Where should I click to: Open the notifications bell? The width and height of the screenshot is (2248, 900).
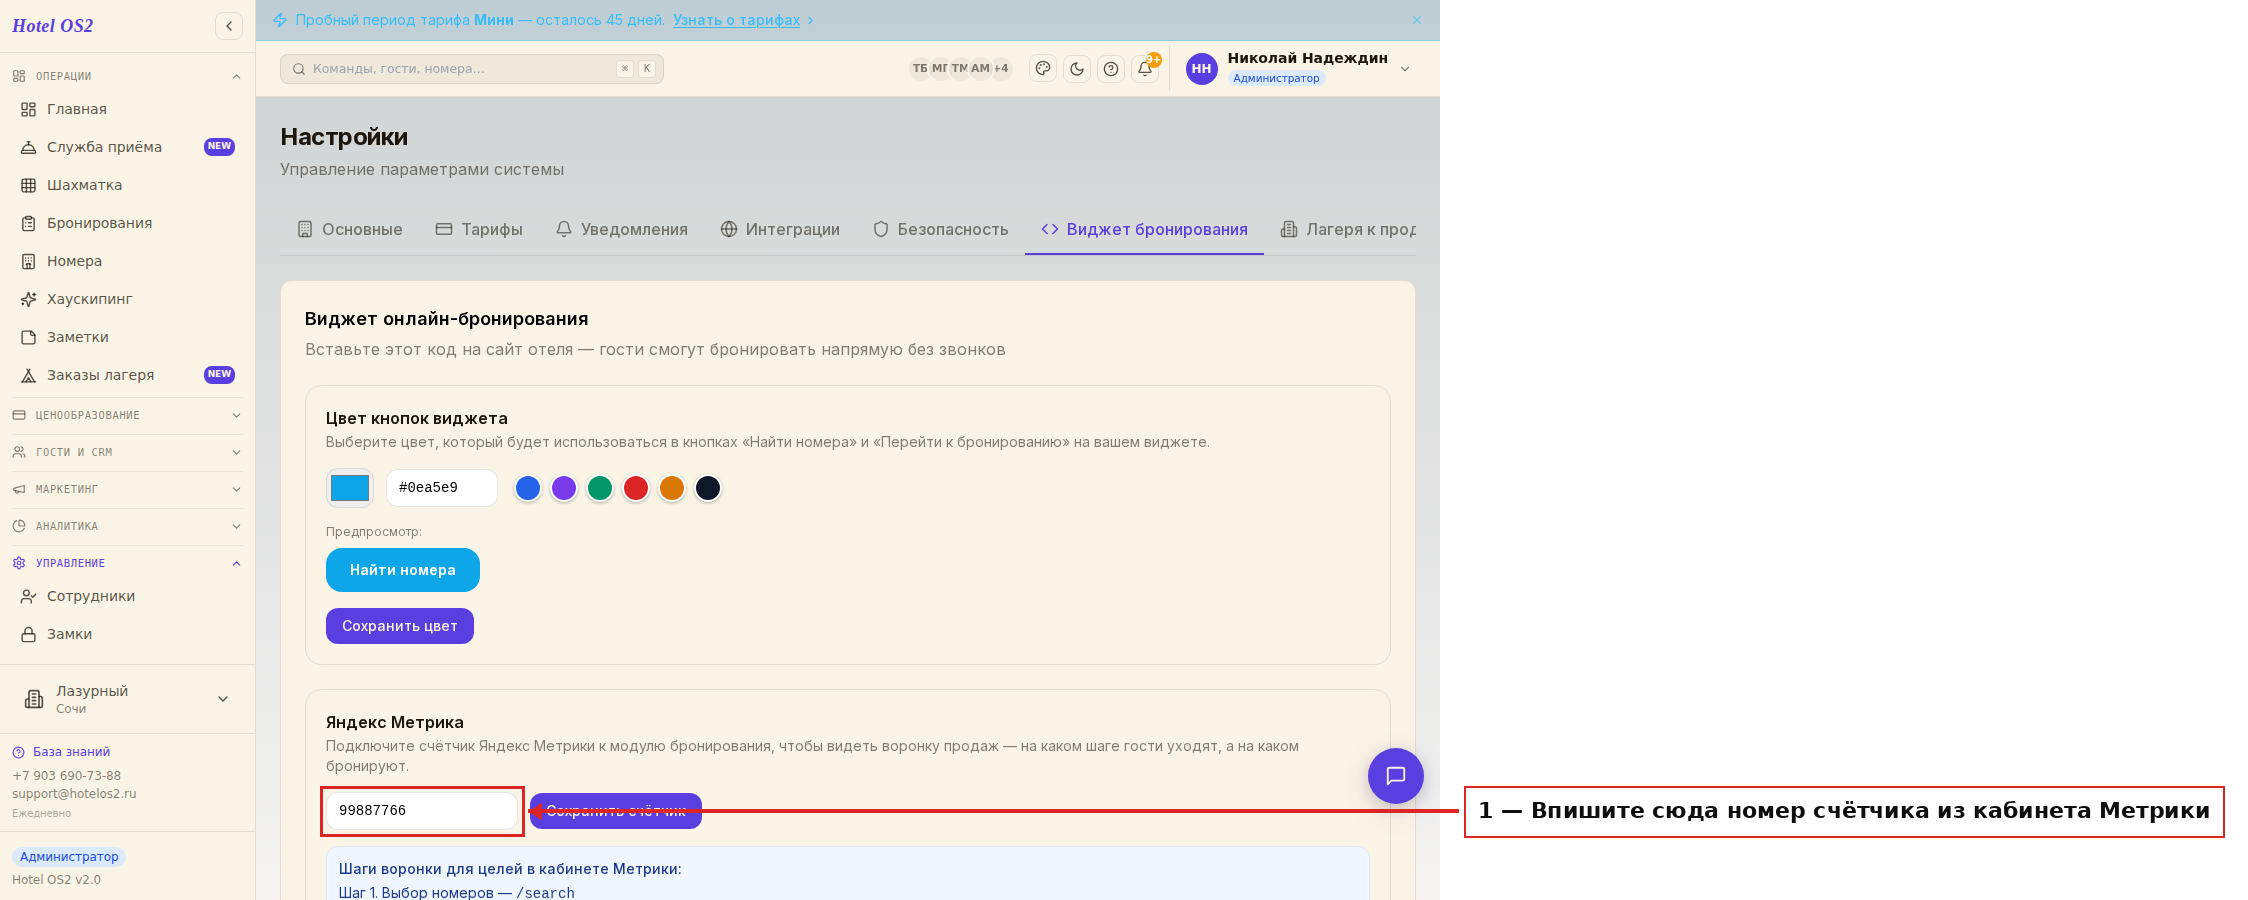point(1145,69)
